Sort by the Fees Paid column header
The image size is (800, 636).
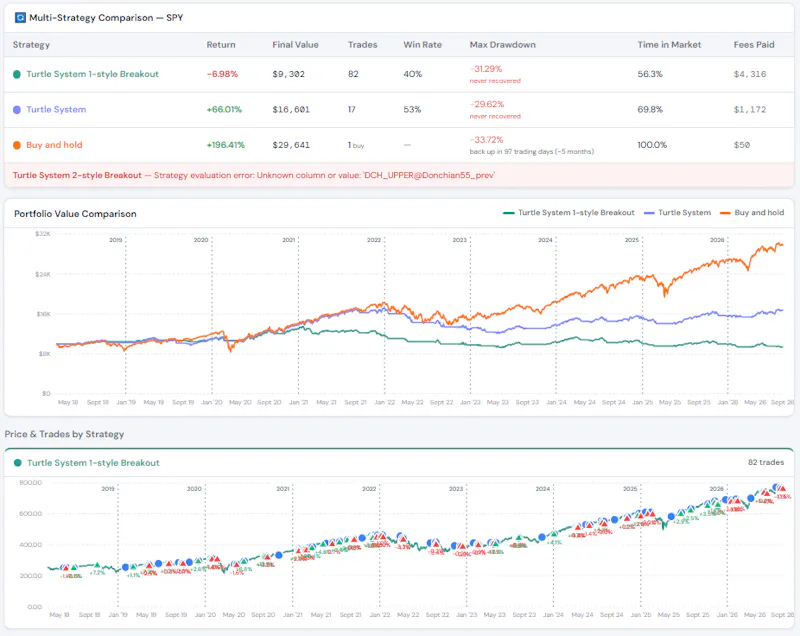pyautogui.click(x=754, y=44)
